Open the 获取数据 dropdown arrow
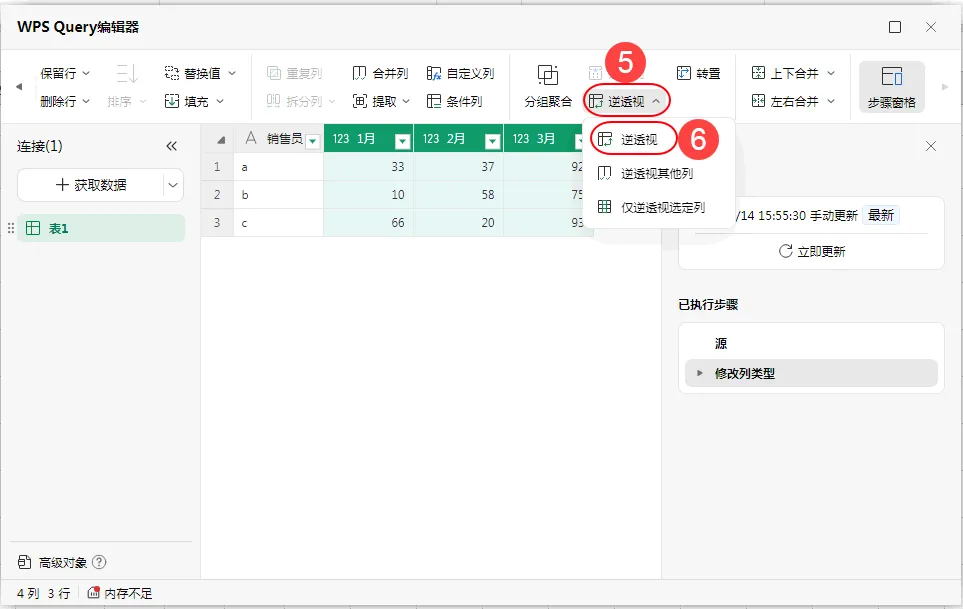The image size is (963, 609). click(x=173, y=185)
